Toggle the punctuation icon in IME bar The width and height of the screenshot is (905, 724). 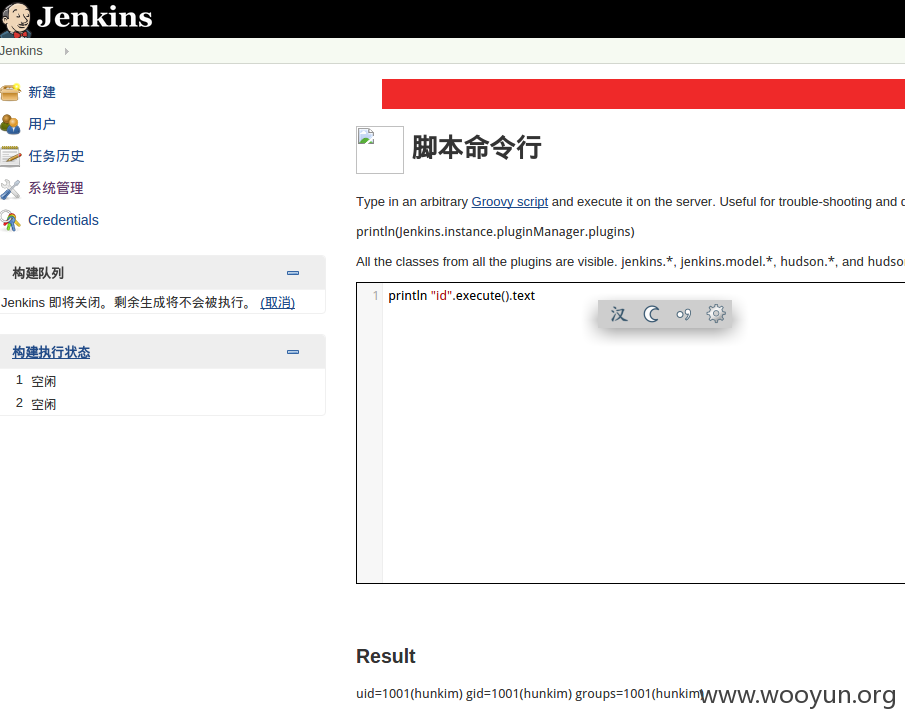(x=683, y=314)
